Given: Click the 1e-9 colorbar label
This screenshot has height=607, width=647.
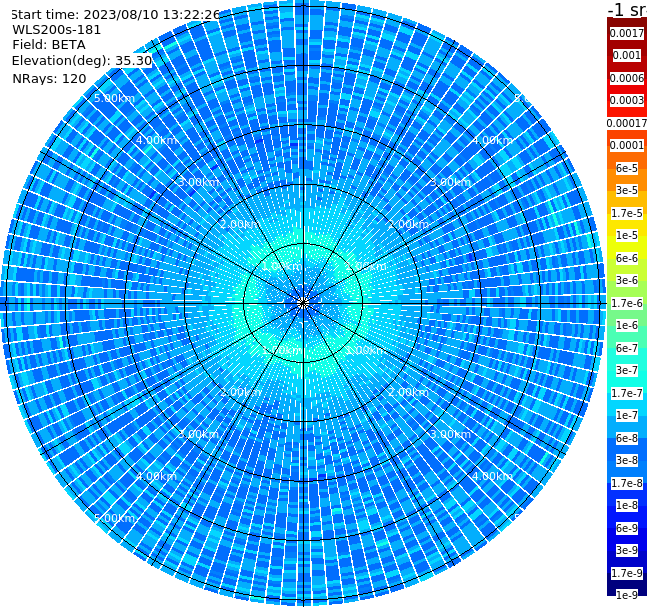Looking at the screenshot, I should (627, 595).
